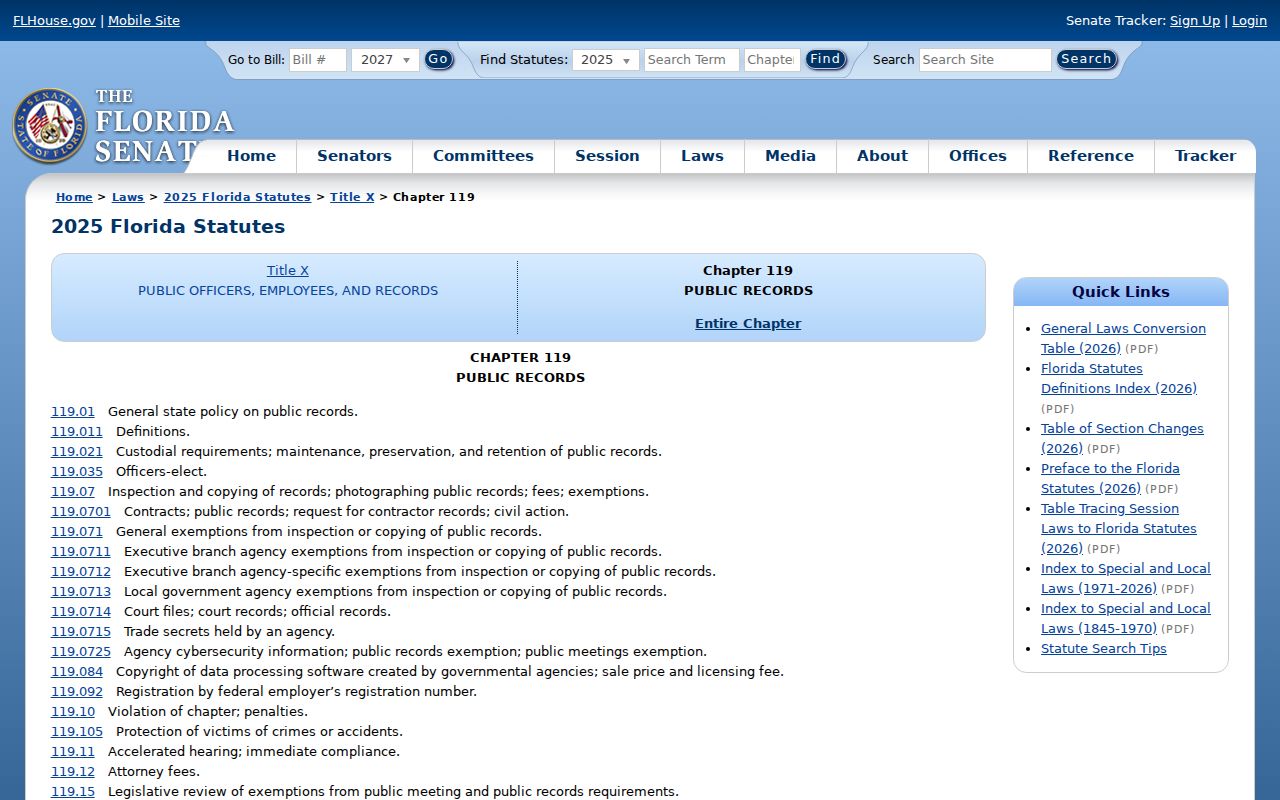Open the Offices menu tab
1280x800 pixels.
[978, 156]
